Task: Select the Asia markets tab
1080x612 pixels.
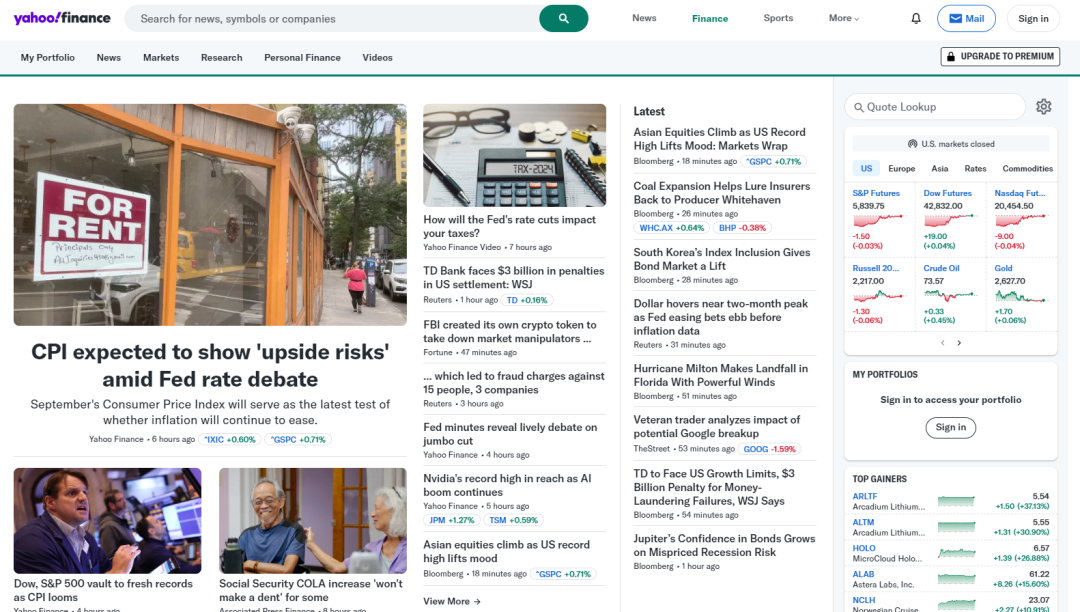Action: click(x=939, y=169)
